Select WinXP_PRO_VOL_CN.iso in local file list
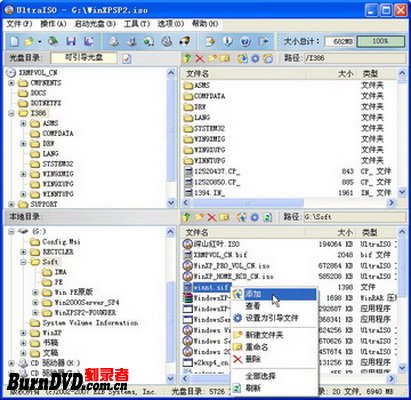The height and width of the screenshot is (400, 411). point(227,266)
